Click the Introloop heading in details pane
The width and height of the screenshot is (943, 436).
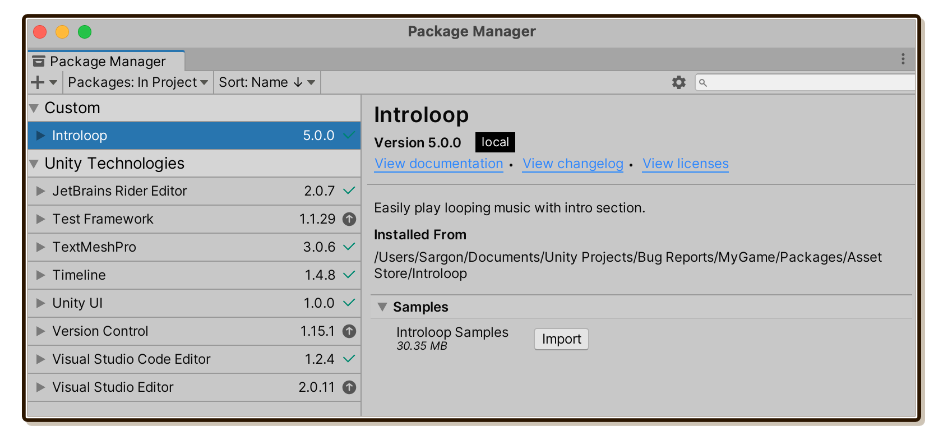click(x=421, y=115)
